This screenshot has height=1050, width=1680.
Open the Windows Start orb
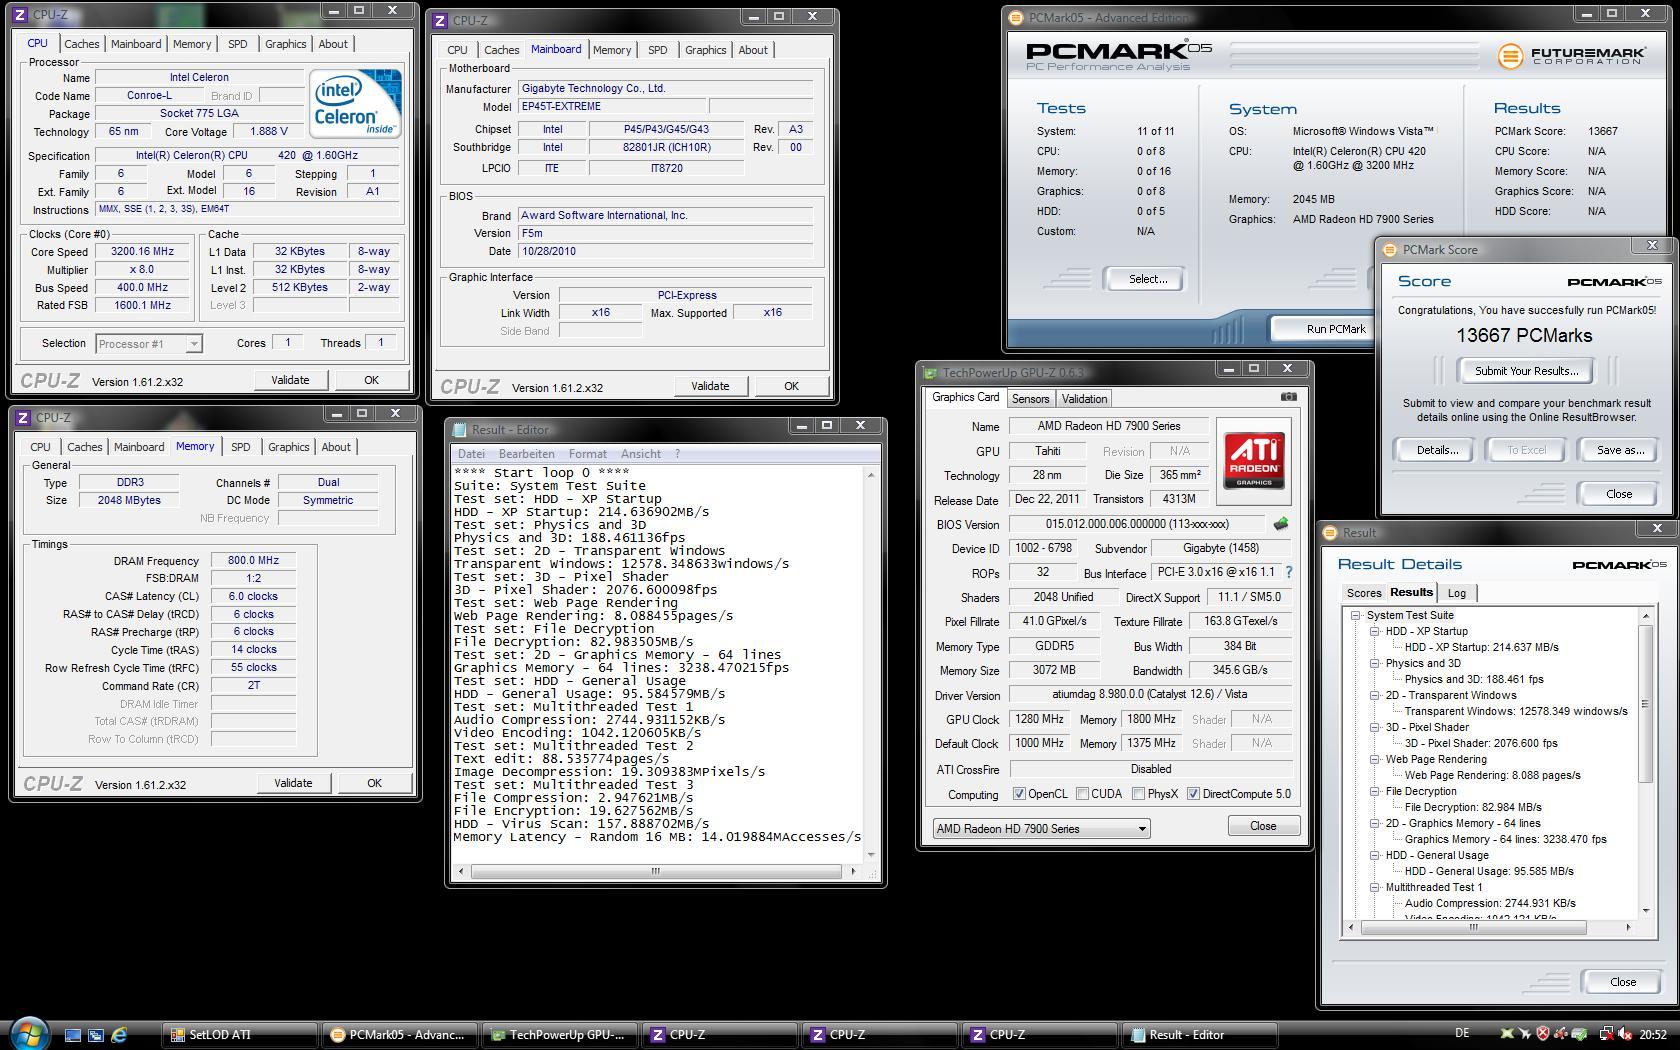[28, 1033]
